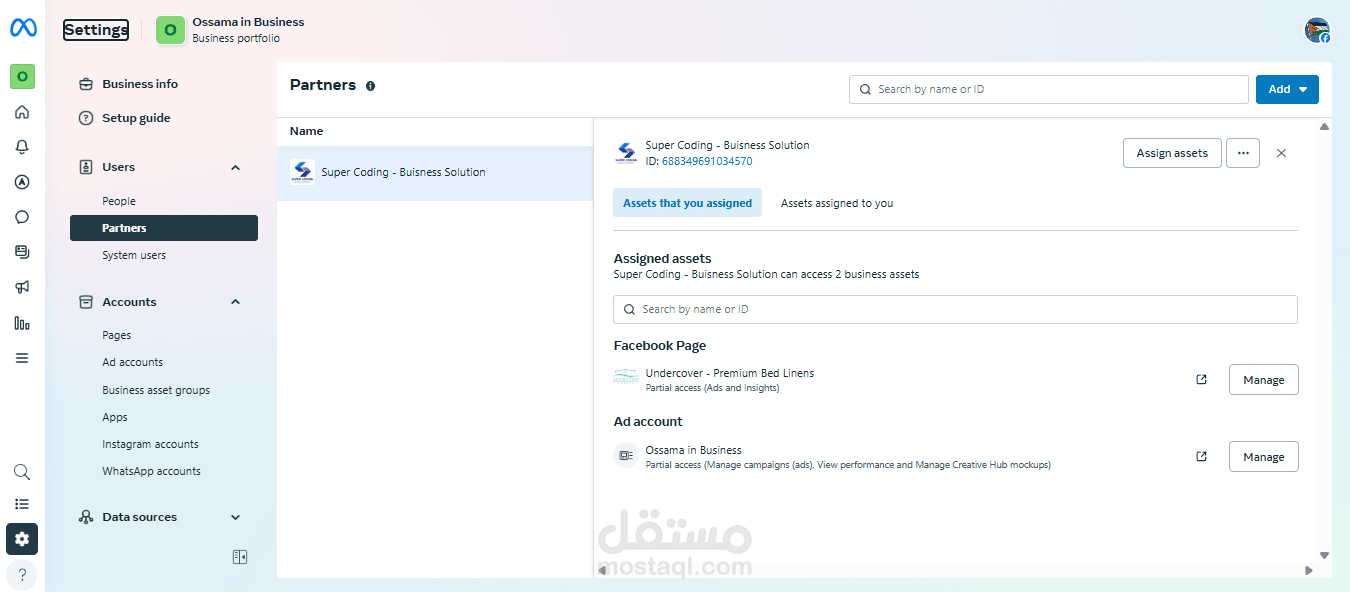Open All tools hamburger menu icon
Image resolution: width=1350 pixels, height=592 pixels.
point(22,358)
